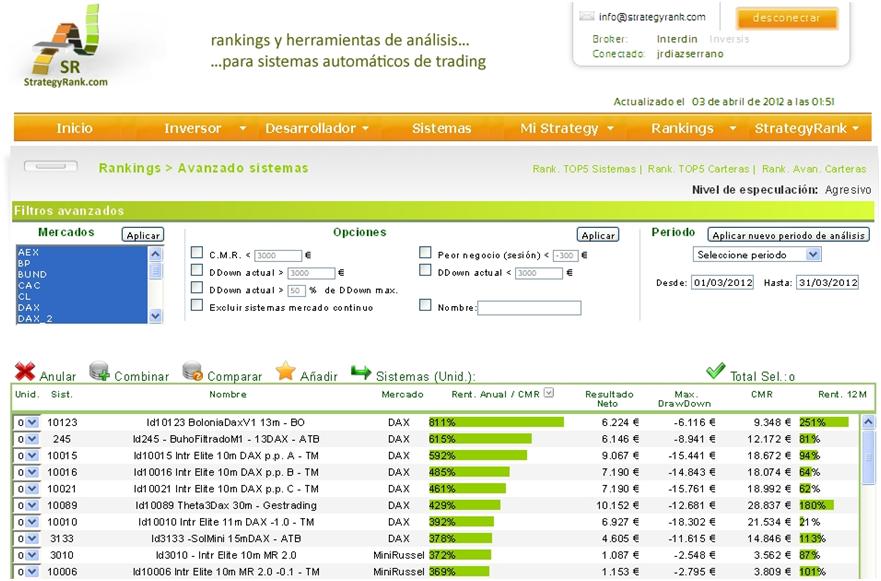The height and width of the screenshot is (581, 881).
Task: Click the sort icon next to Rent. Anual / CMR
Action: click(549, 393)
